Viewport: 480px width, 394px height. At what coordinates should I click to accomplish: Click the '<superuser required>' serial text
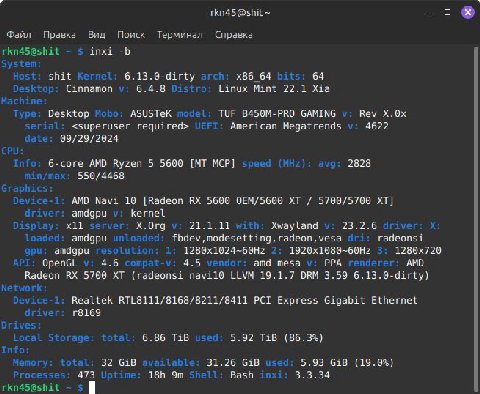coord(130,126)
